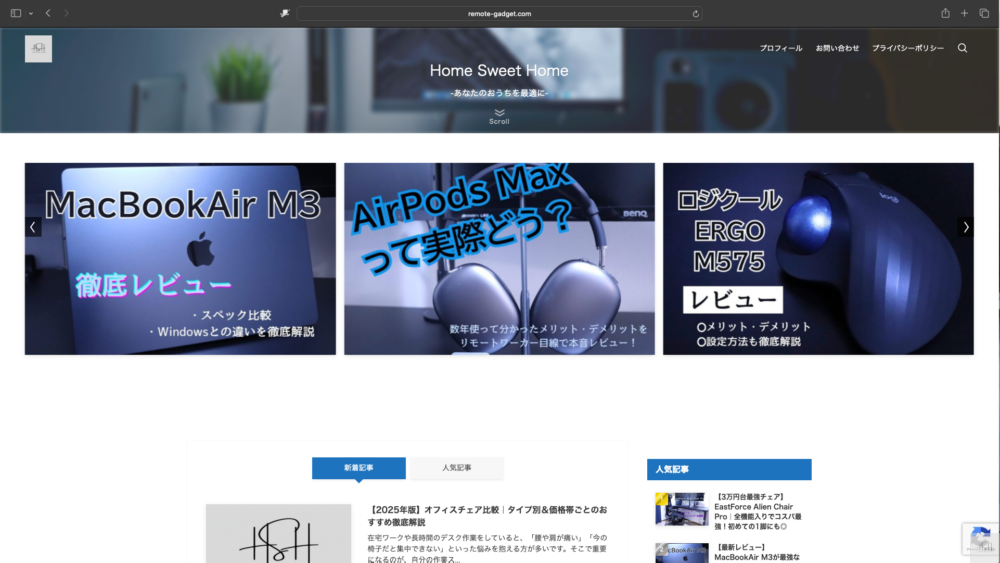Open the site search magnifier icon
The width and height of the screenshot is (1000, 563).
point(962,48)
